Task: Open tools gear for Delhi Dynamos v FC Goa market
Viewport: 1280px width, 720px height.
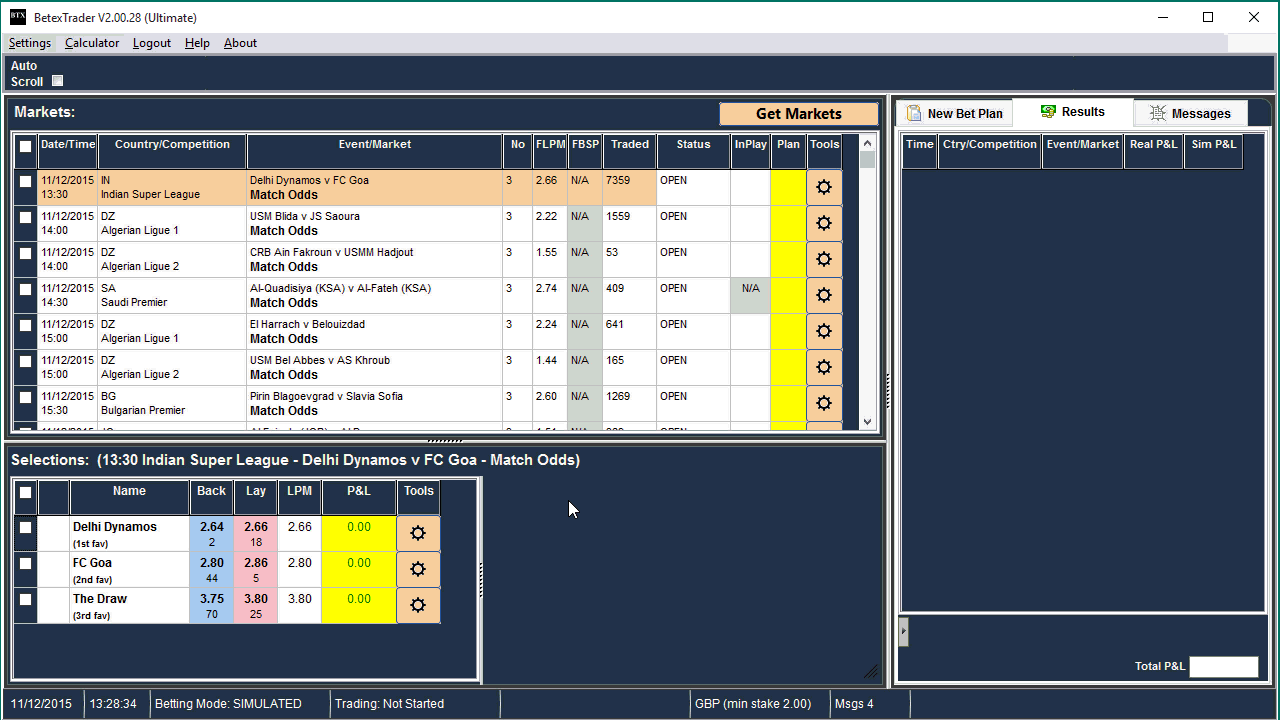Action: click(824, 187)
